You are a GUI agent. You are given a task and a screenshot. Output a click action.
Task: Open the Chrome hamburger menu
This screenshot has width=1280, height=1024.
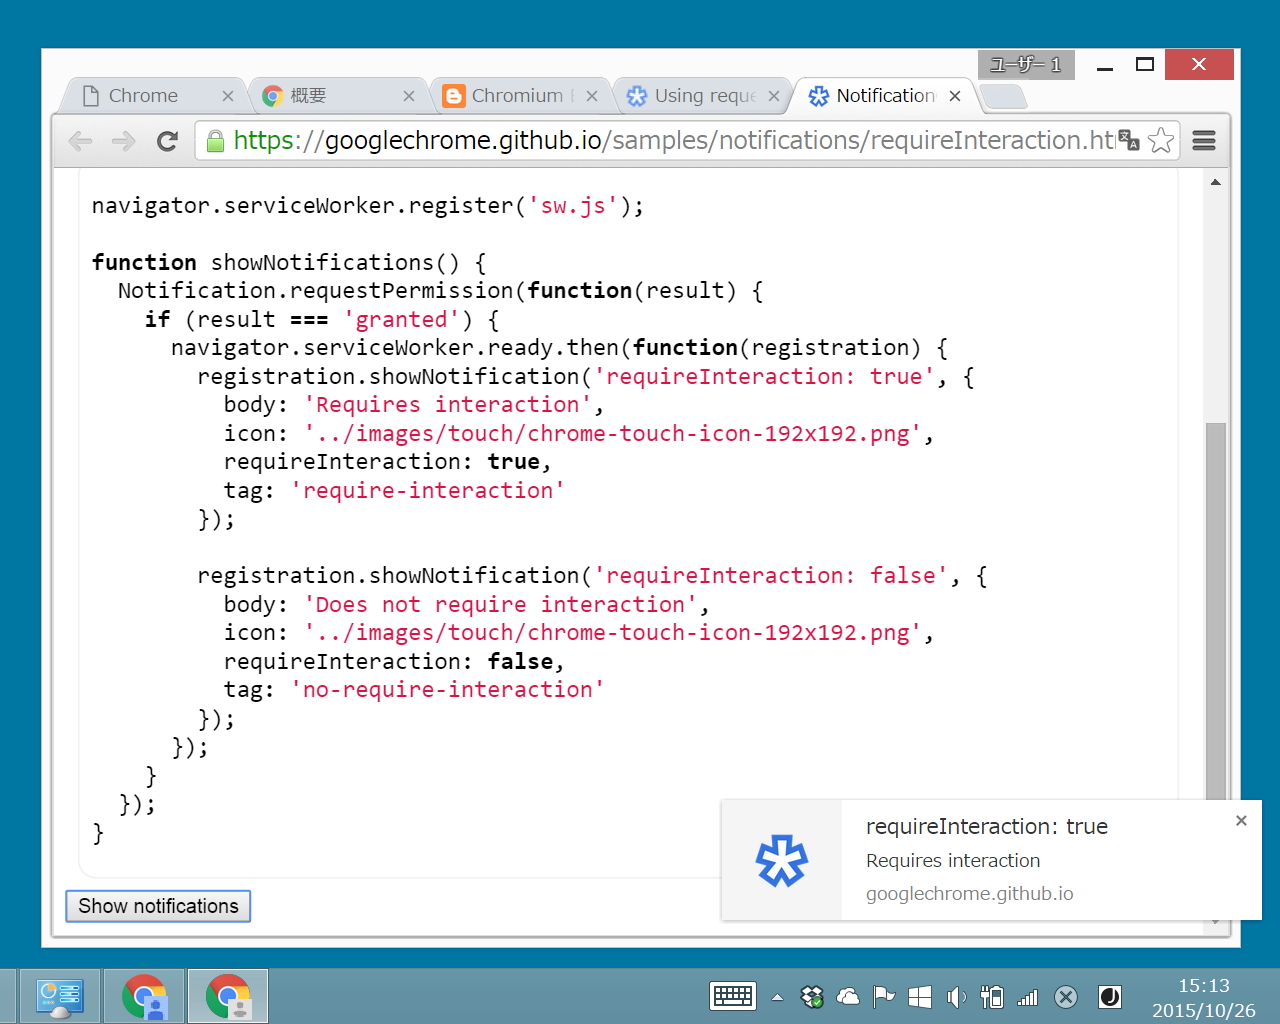[1204, 141]
